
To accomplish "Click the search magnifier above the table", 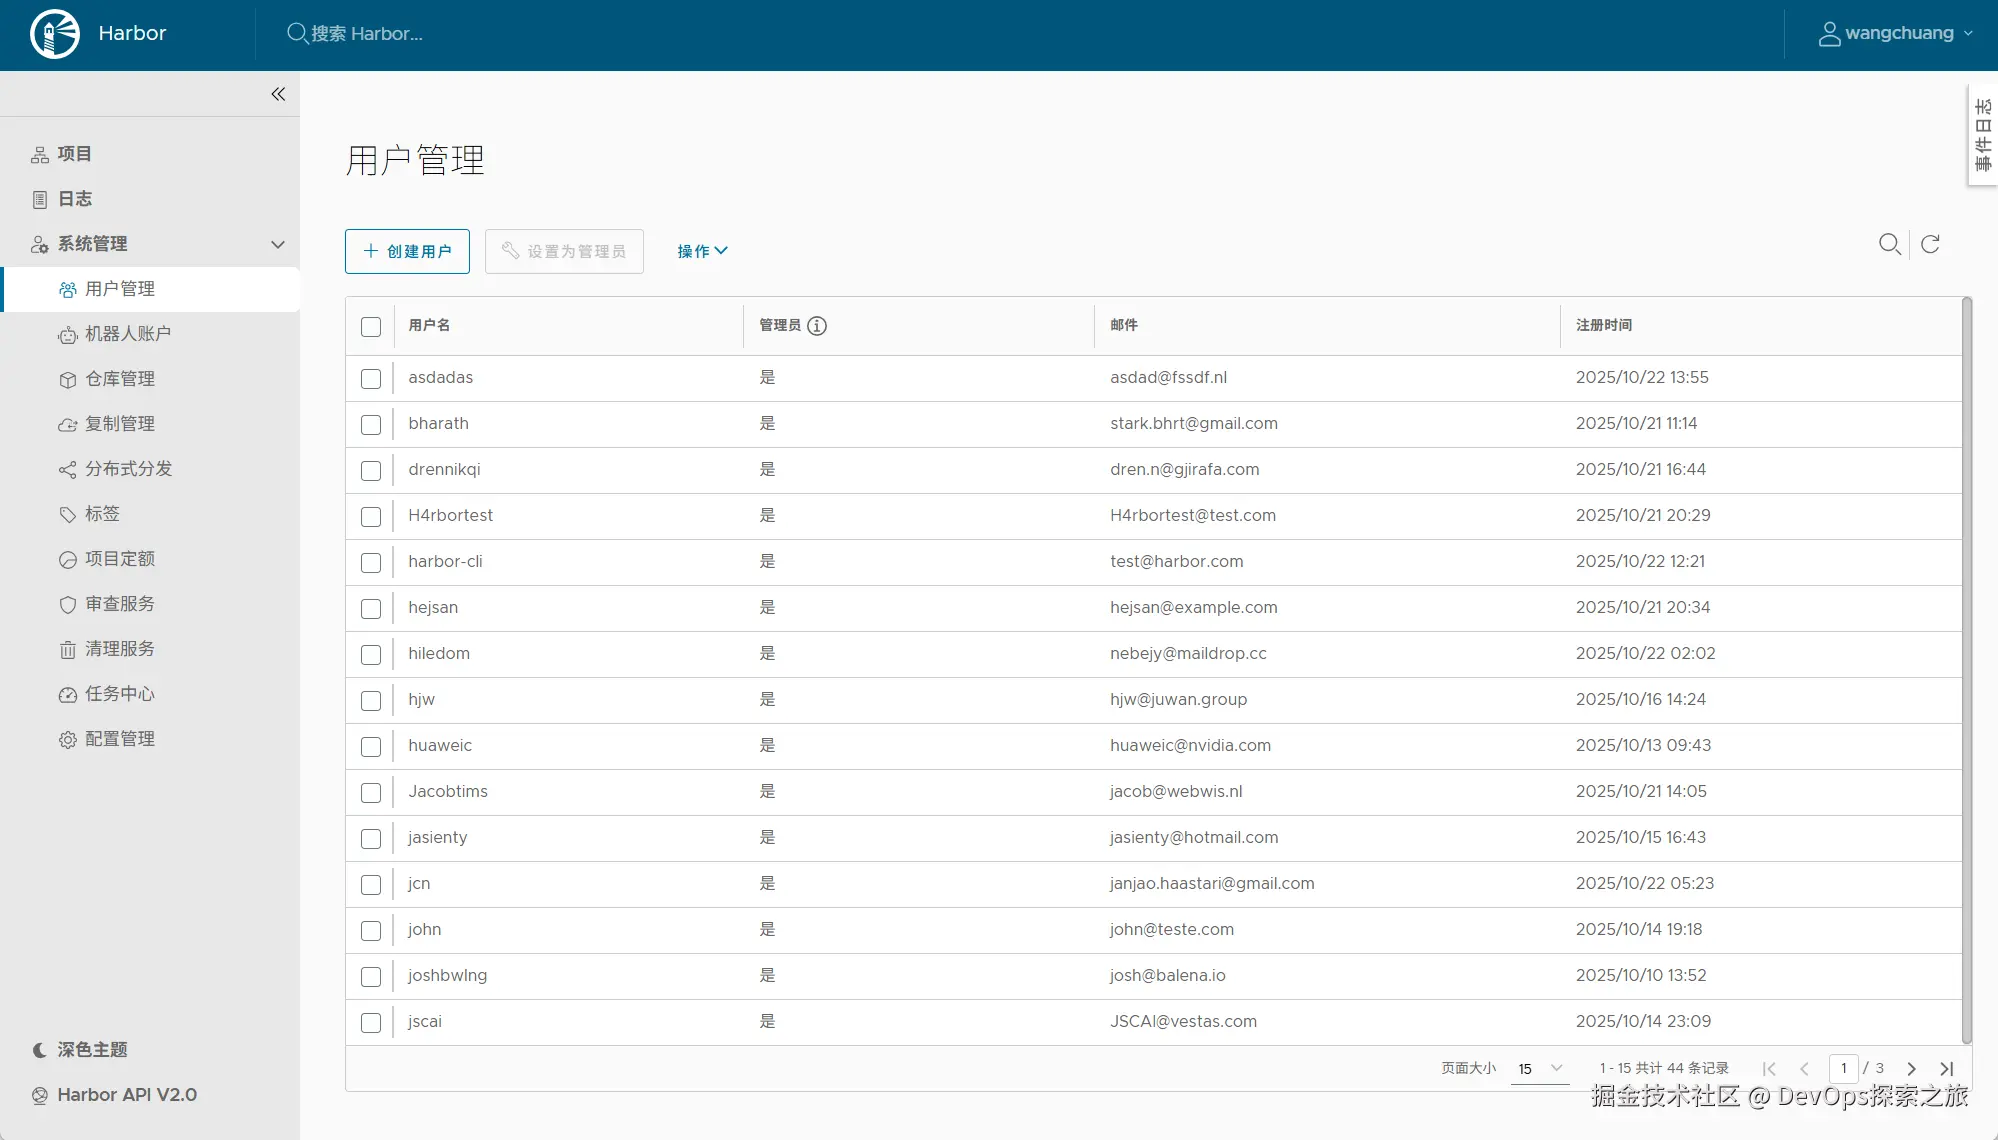I will pos(1889,244).
